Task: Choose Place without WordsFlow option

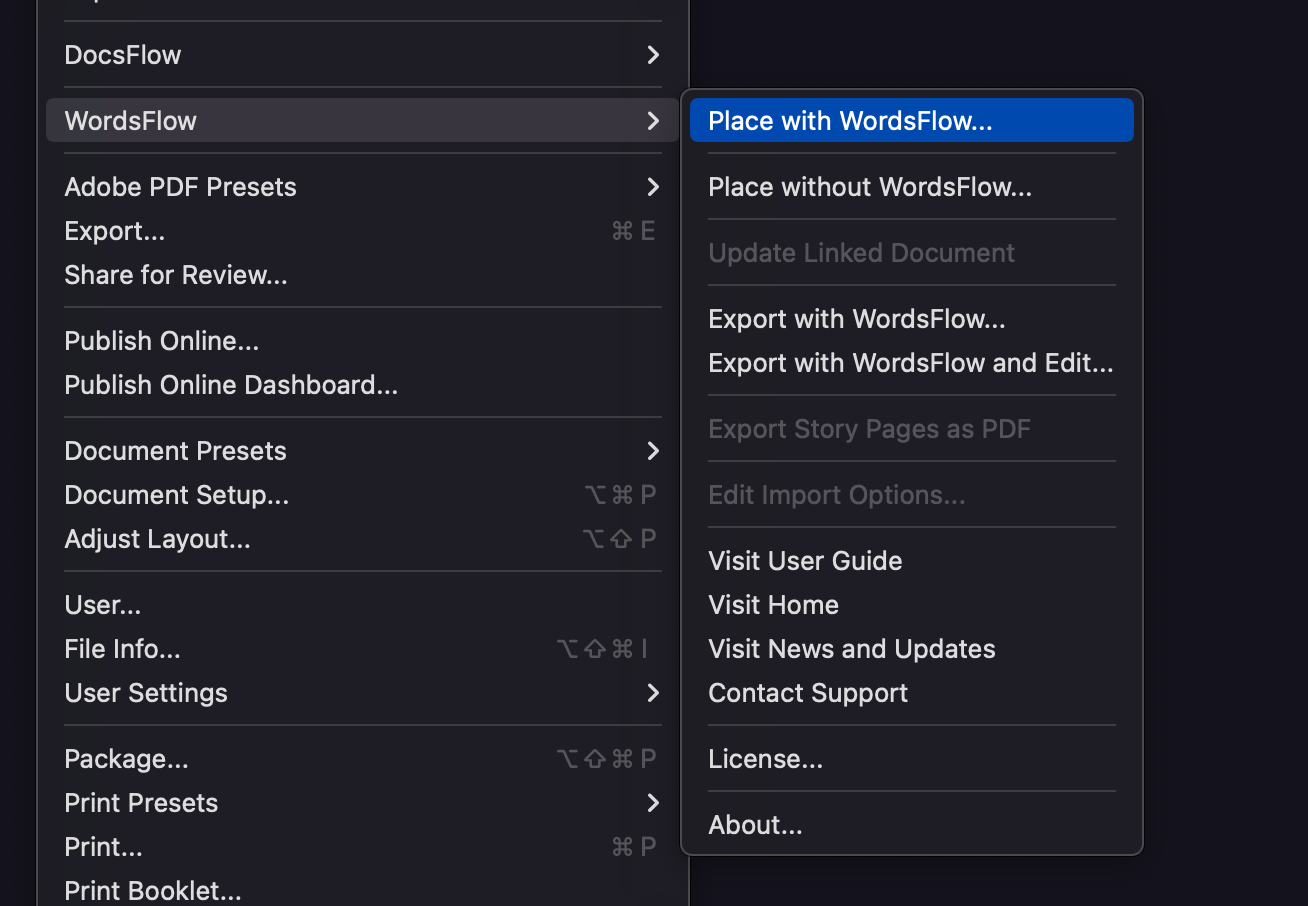Action: tap(869, 187)
